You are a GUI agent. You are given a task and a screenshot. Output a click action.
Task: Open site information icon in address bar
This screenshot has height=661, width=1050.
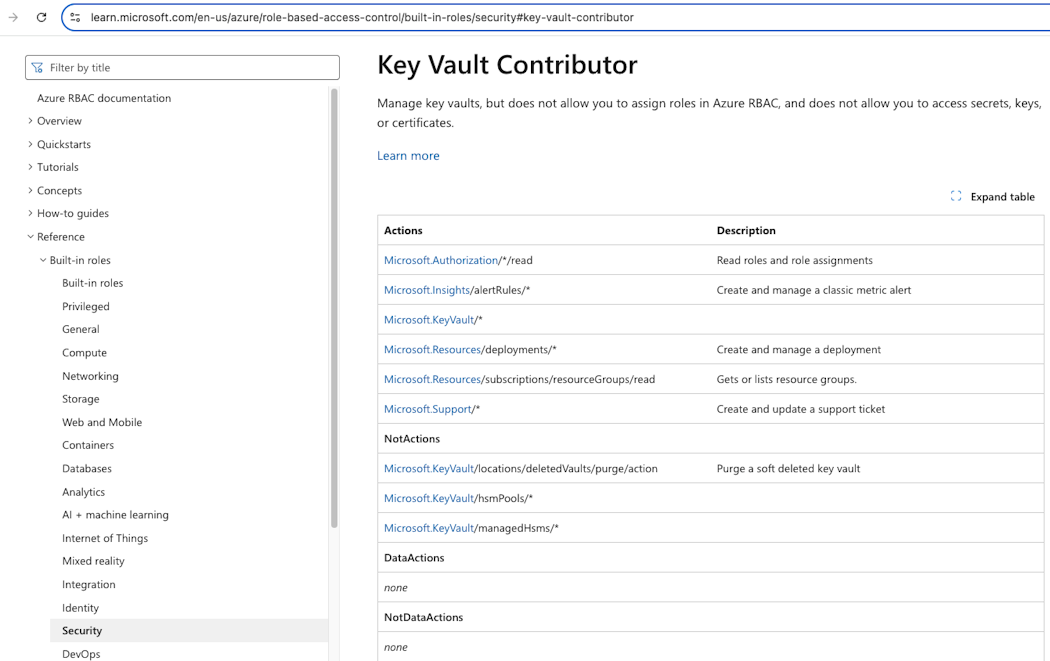[75, 17]
